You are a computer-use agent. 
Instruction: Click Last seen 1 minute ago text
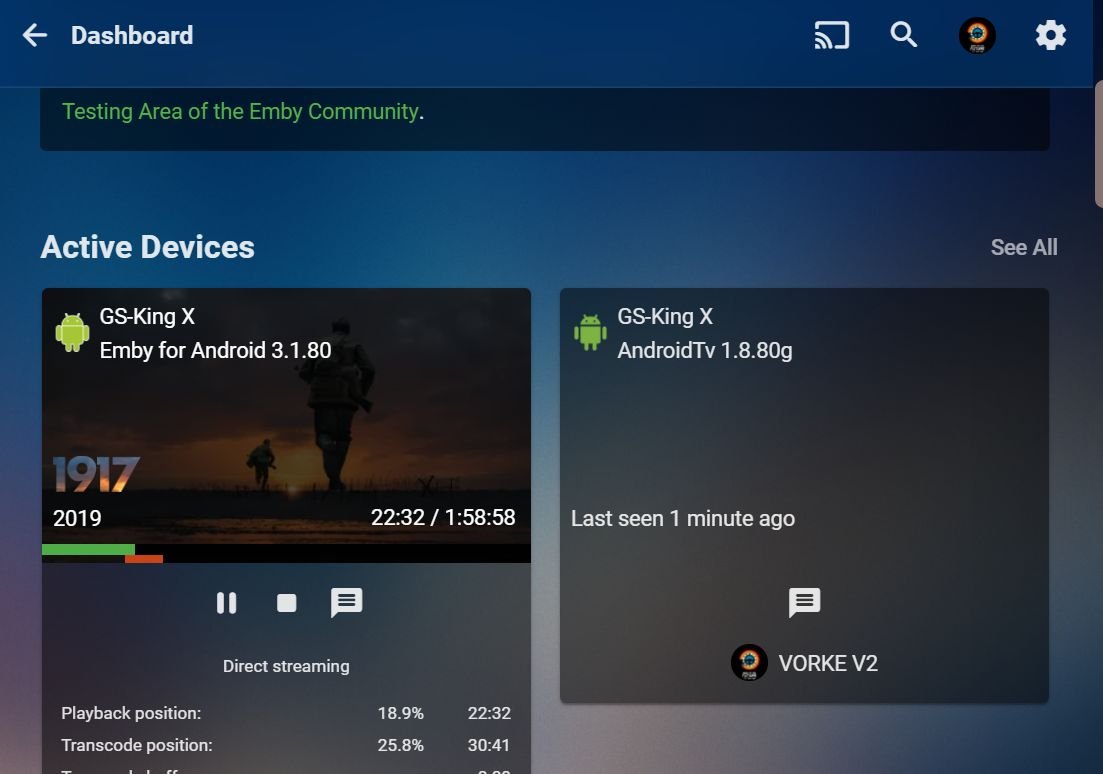tap(683, 519)
